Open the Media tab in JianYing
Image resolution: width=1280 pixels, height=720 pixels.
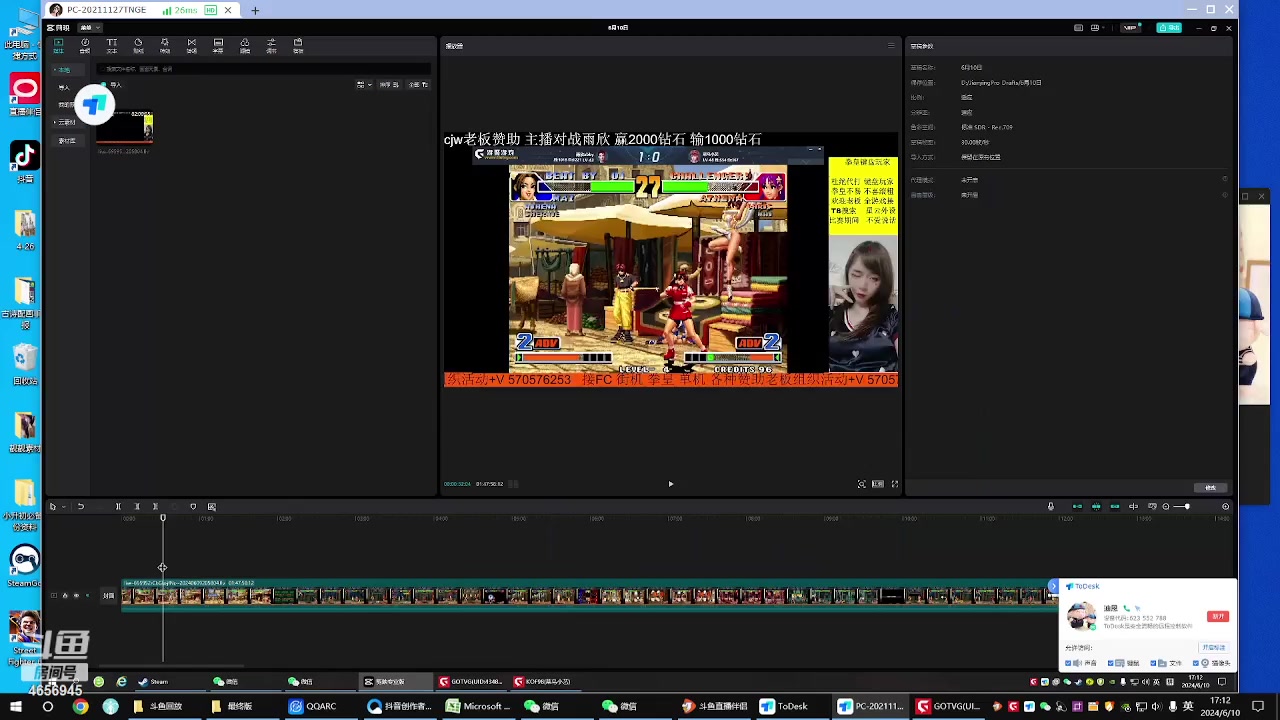click(x=58, y=46)
